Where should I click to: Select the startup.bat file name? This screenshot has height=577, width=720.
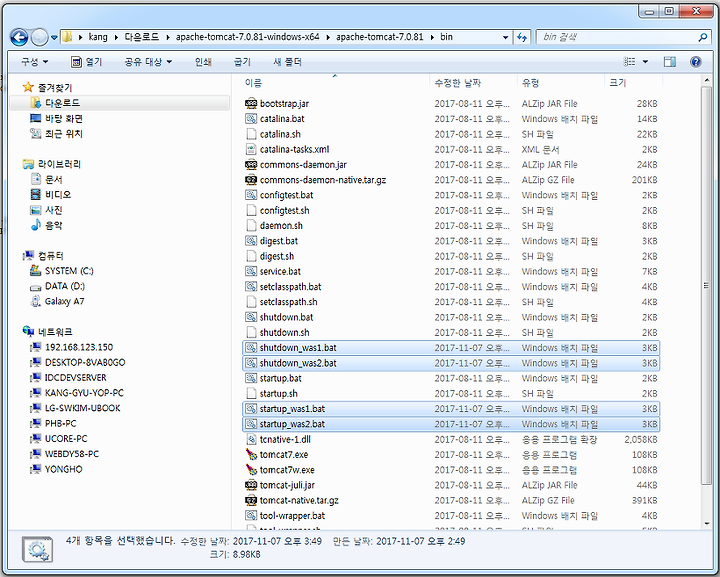(x=281, y=378)
